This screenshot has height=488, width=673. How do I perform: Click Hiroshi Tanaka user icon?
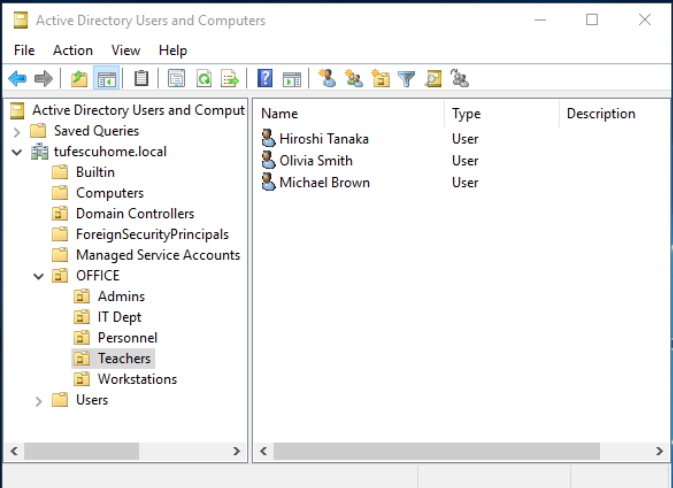point(268,138)
